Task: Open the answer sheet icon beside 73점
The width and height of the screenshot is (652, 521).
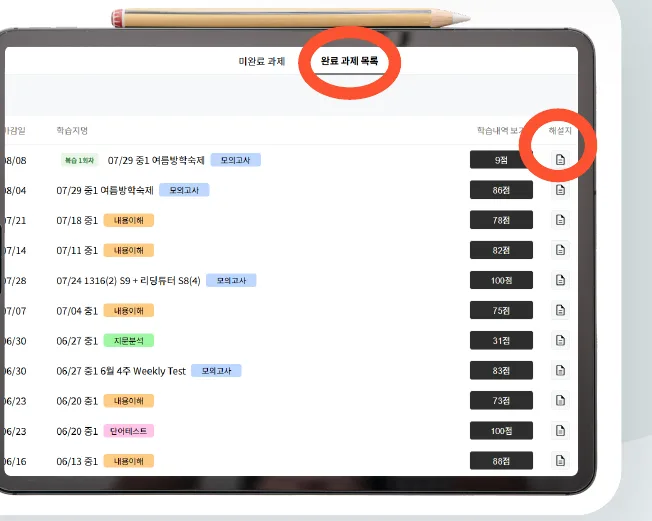Action: click(x=560, y=400)
